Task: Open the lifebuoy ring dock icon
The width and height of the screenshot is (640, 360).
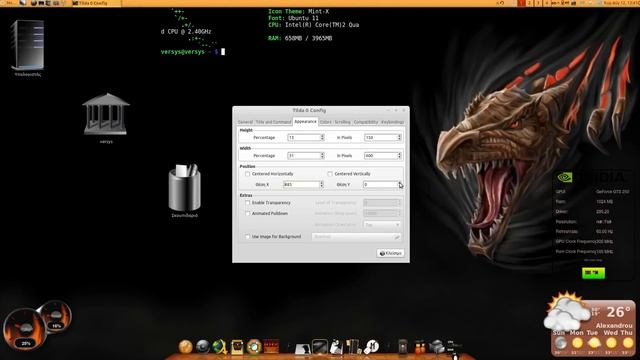Action: pyautogui.click(x=254, y=347)
